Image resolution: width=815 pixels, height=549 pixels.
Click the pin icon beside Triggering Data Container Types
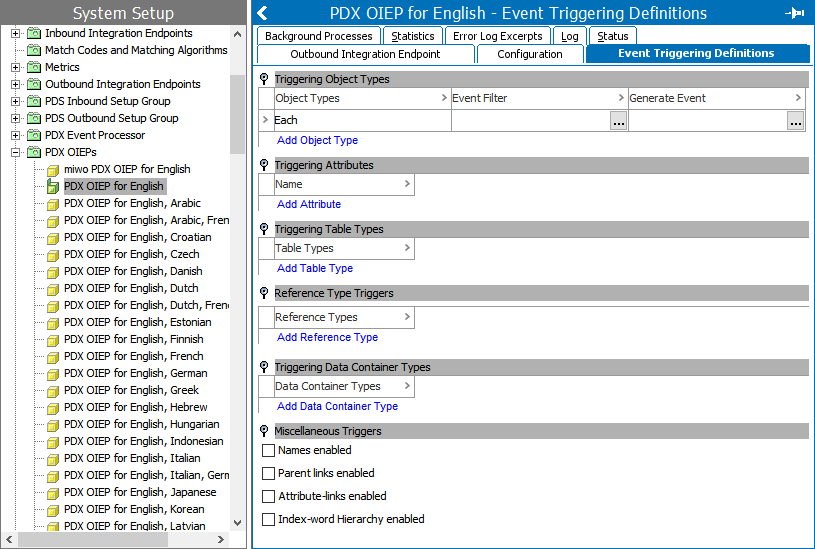click(264, 367)
